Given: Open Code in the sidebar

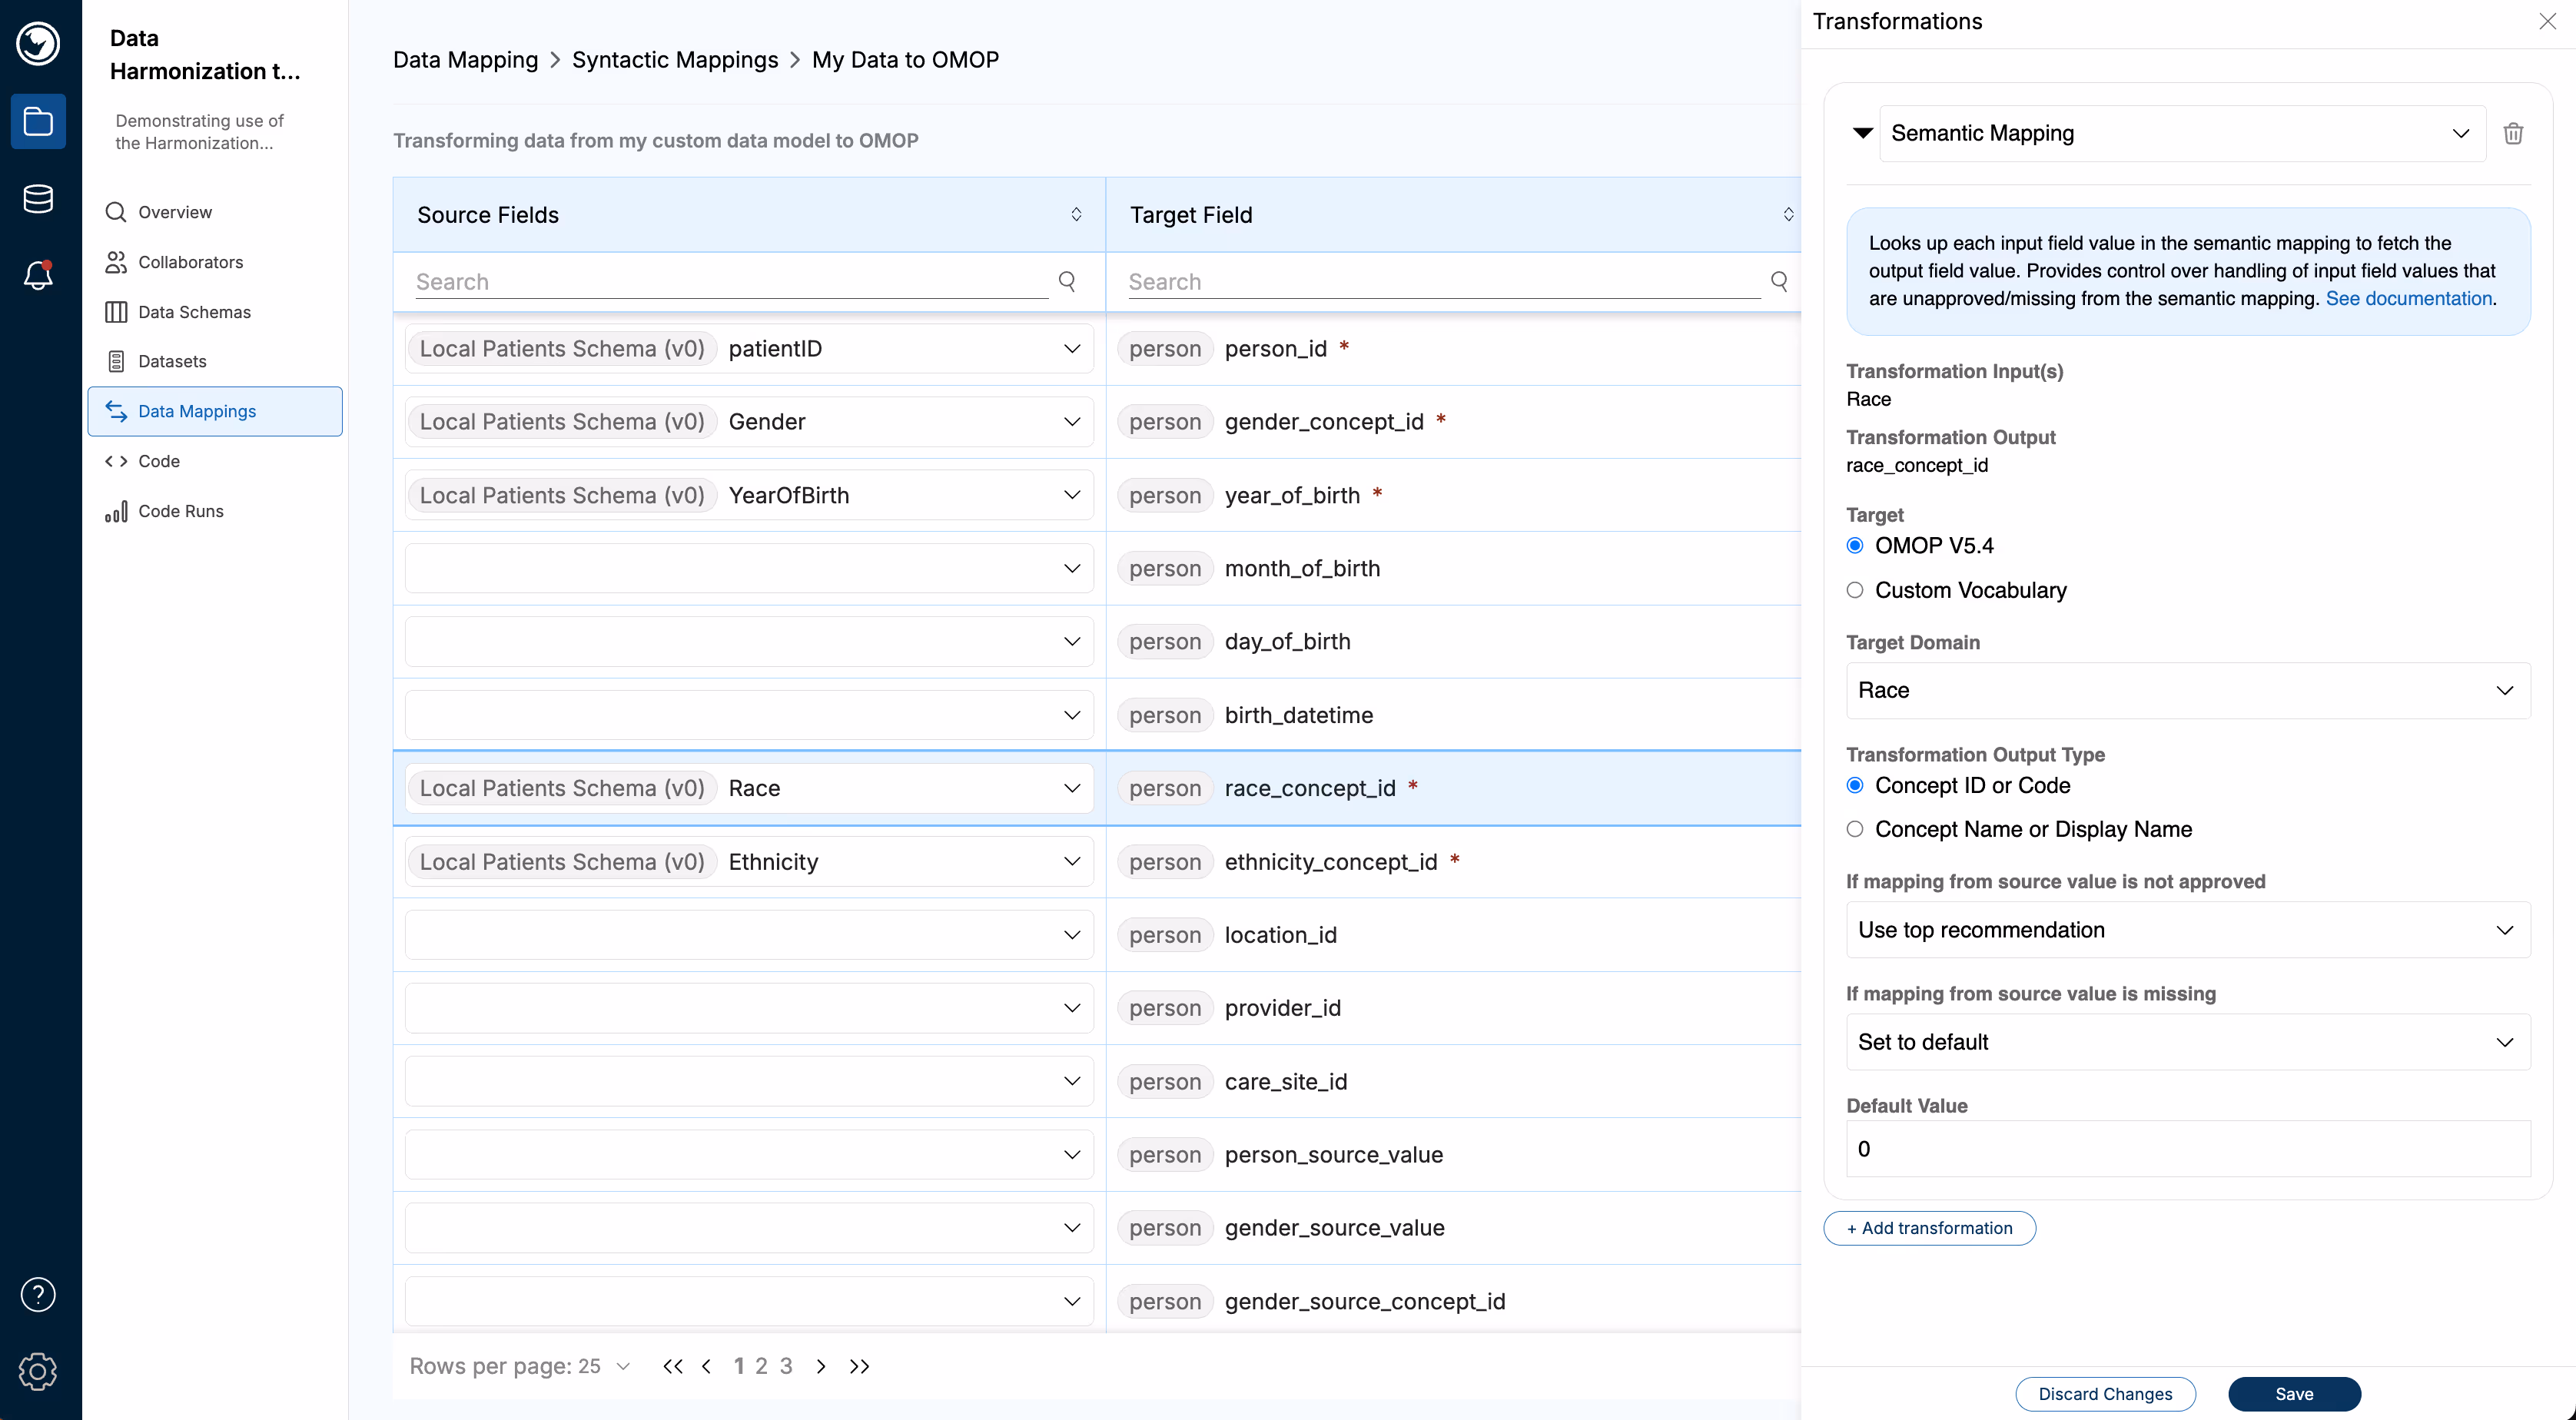Looking at the screenshot, I should point(215,461).
